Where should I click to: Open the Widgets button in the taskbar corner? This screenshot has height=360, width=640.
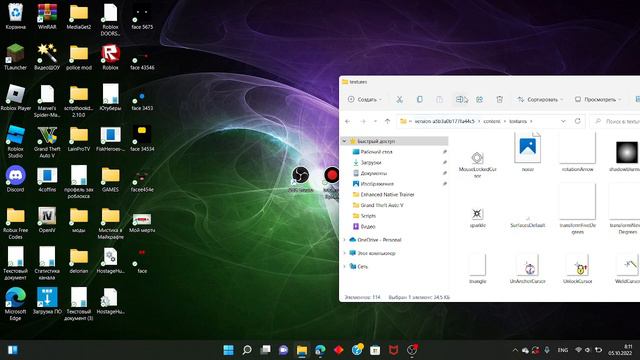tap(13, 350)
